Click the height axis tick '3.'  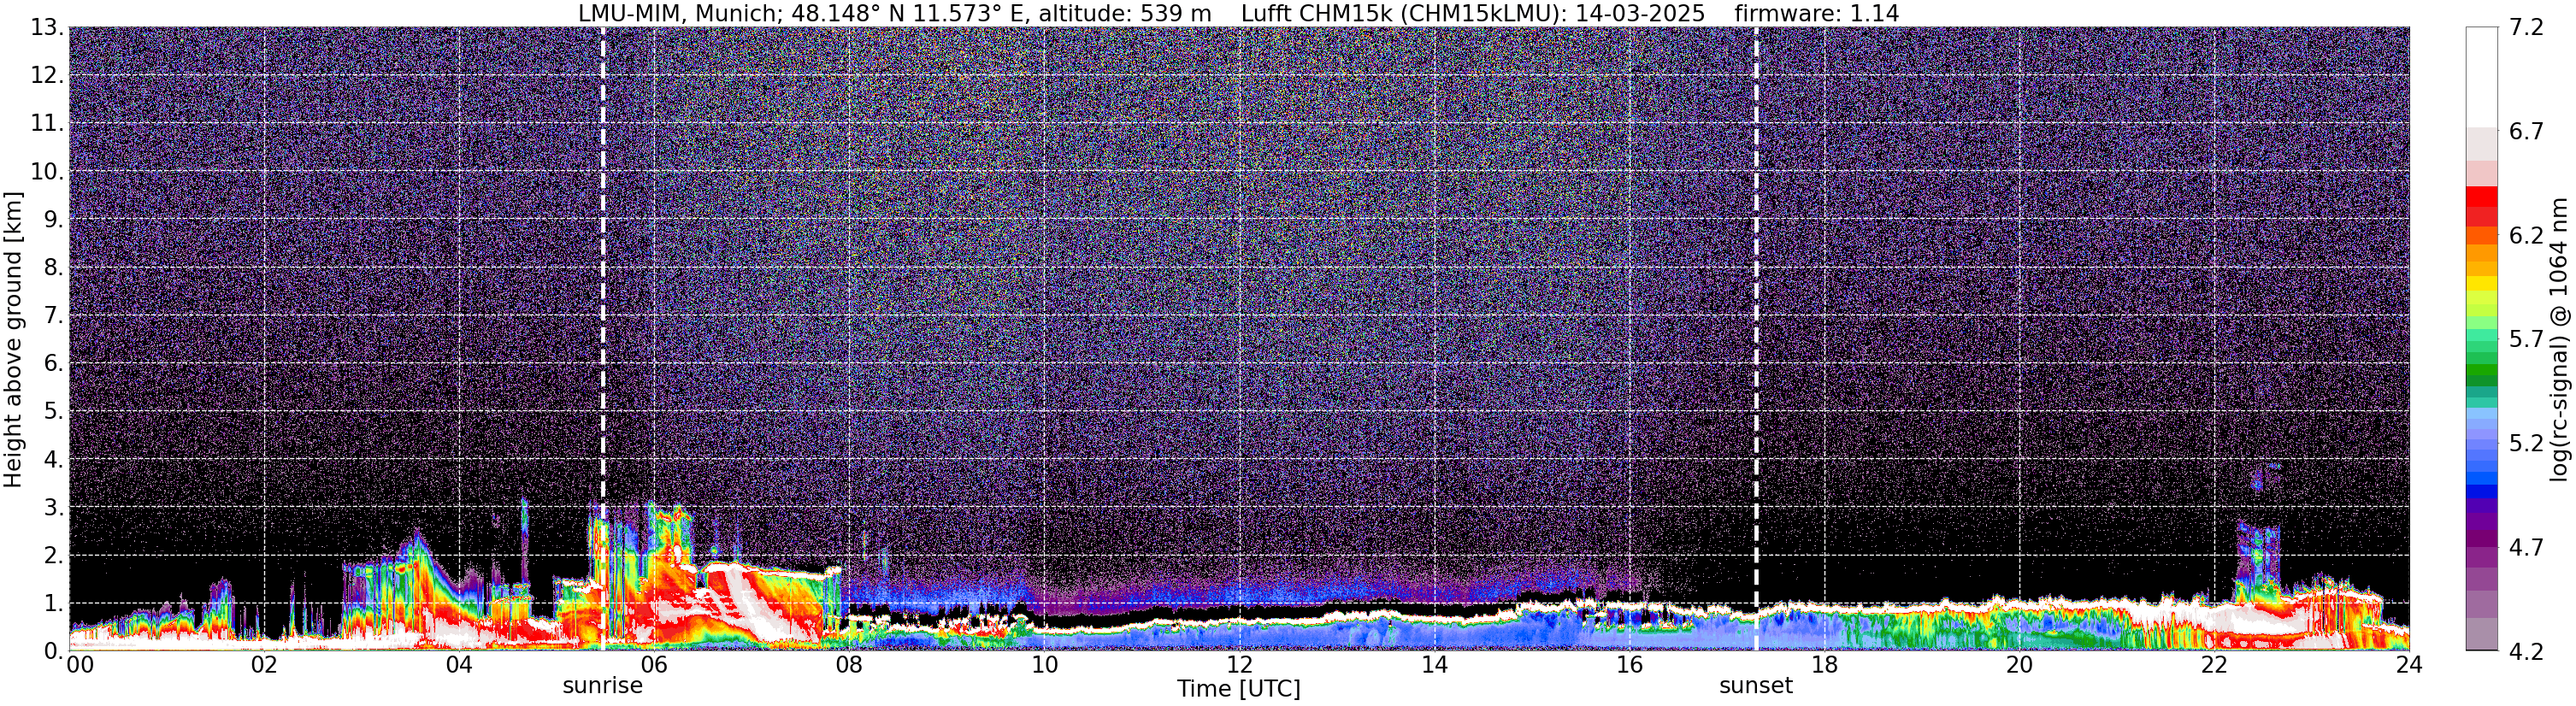coord(53,507)
